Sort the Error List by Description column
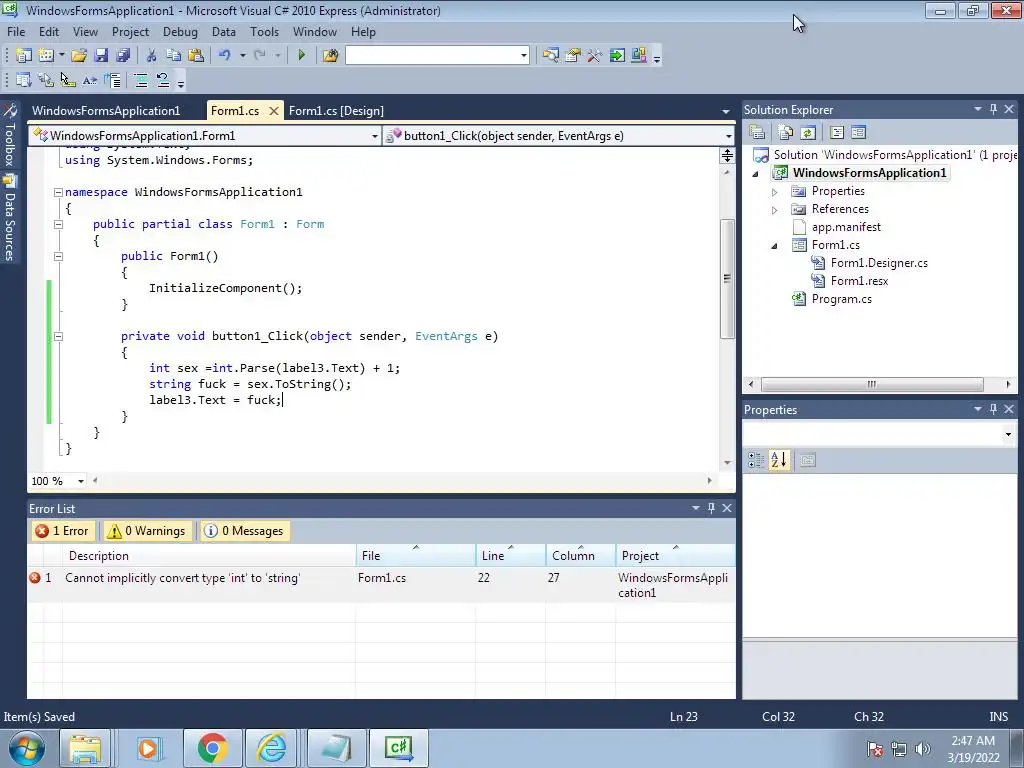This screenshot has height=768, width=1024. (x=209, y=556)
